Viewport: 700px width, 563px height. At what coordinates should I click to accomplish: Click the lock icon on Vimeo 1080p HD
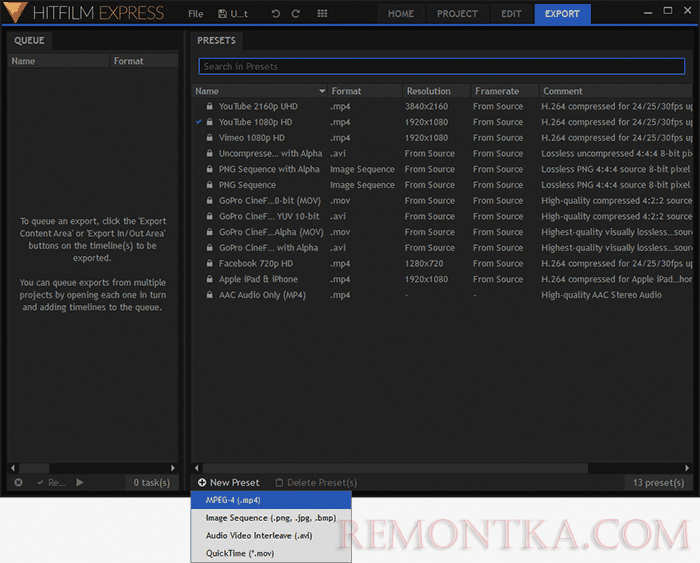pos(209,138)
